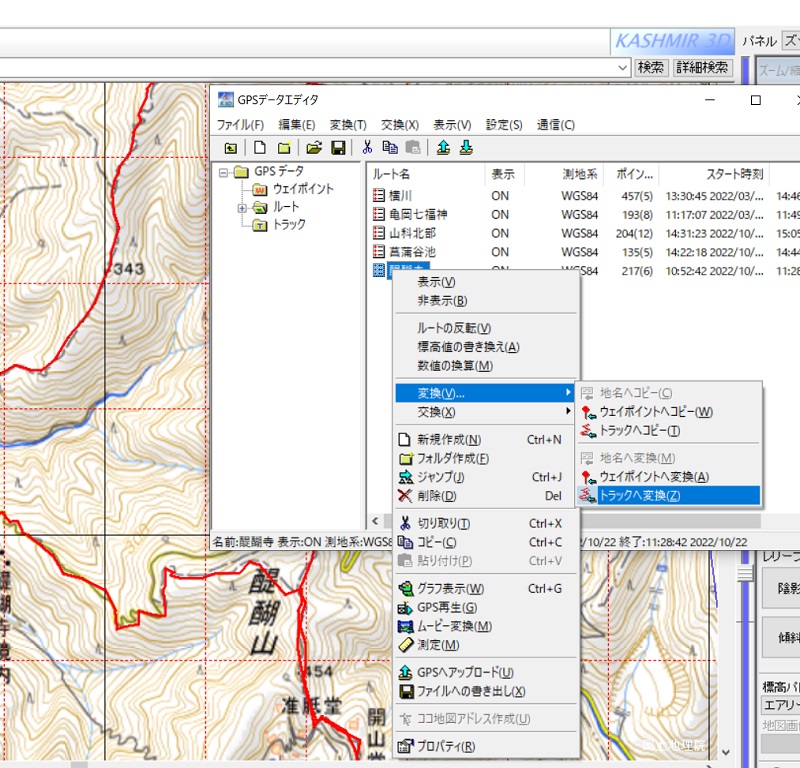
Task: Click the ウェイポイントへ変換 icon in submenu
Action: pos(588,477)
